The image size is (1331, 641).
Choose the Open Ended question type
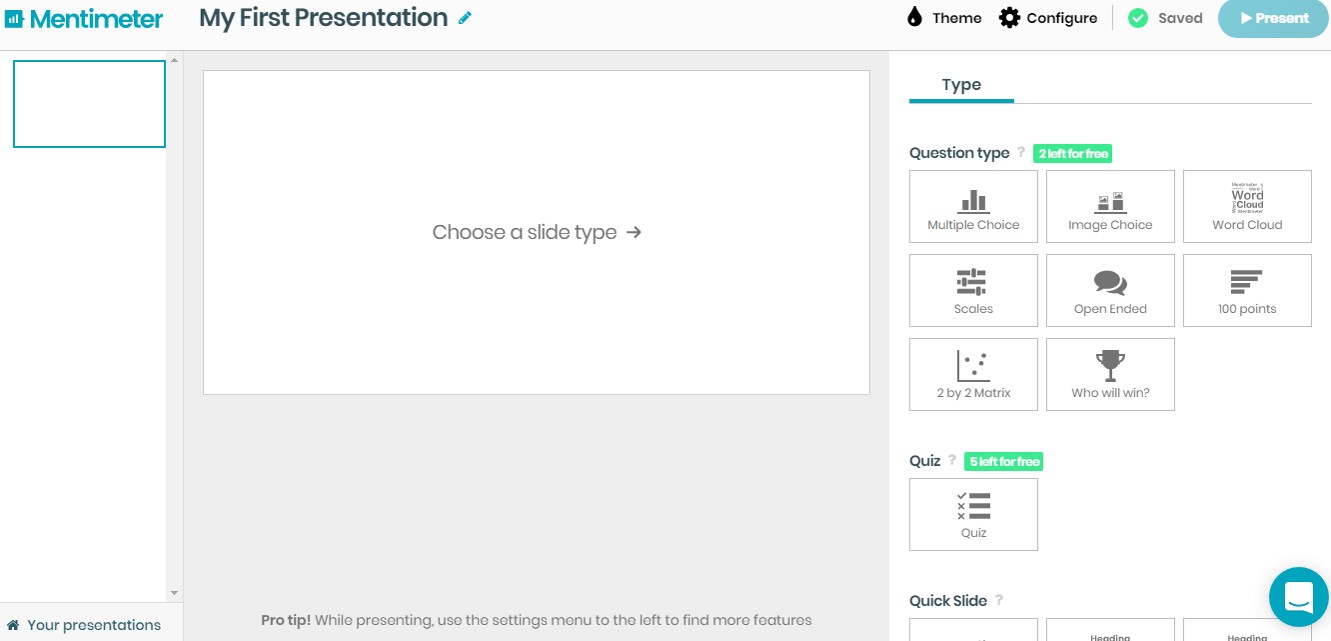pyautogui.click(x=1110, y=291)
